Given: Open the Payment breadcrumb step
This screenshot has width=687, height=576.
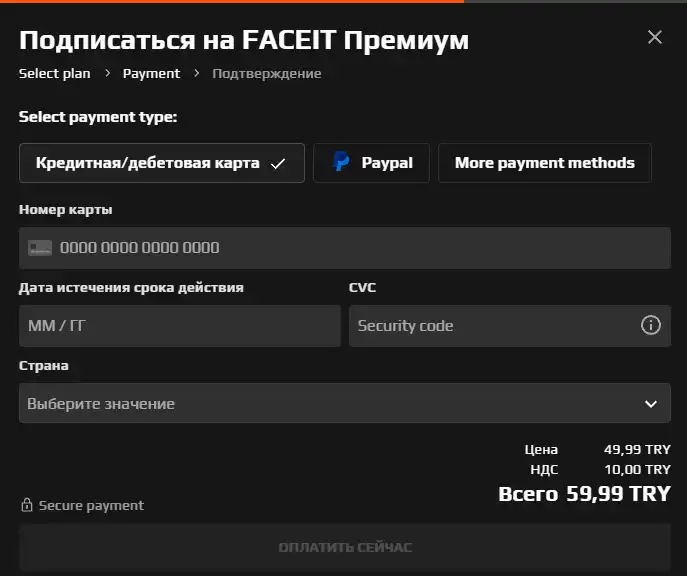Looking at the screenshot, I should click(x=151, y=73).
